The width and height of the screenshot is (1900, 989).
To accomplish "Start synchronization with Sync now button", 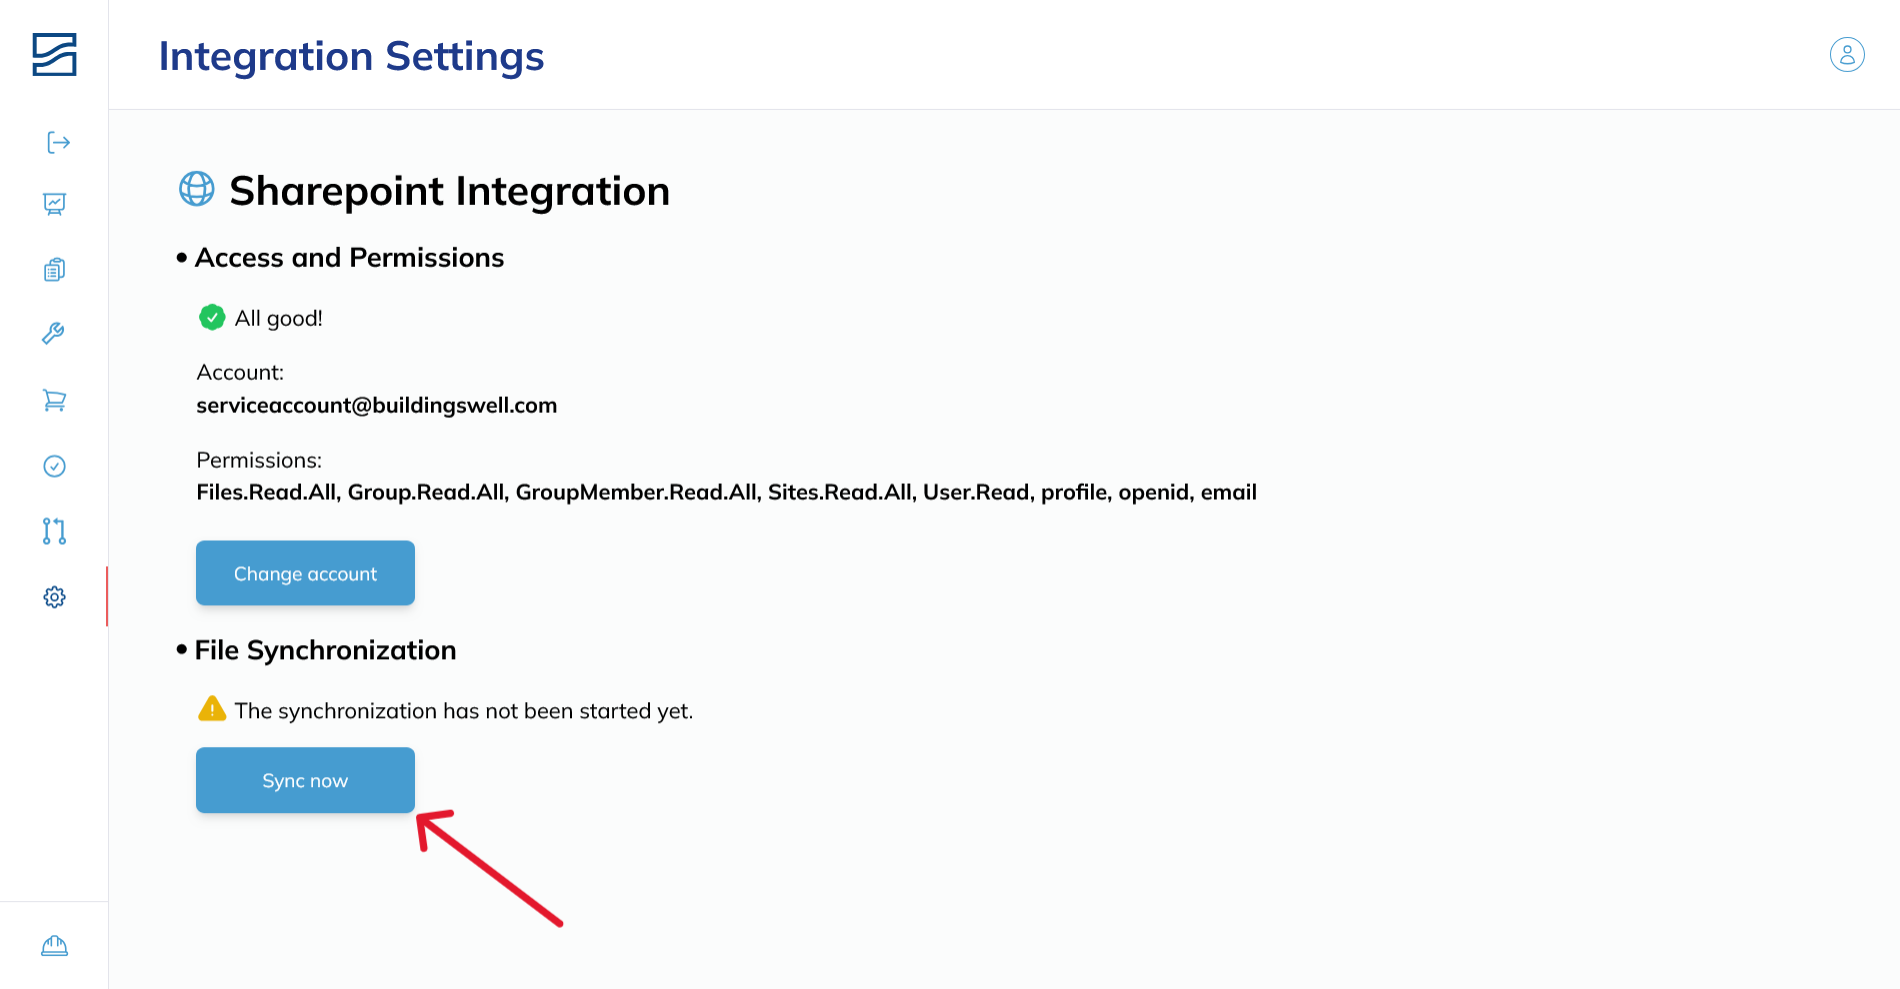I will point(305,780).
